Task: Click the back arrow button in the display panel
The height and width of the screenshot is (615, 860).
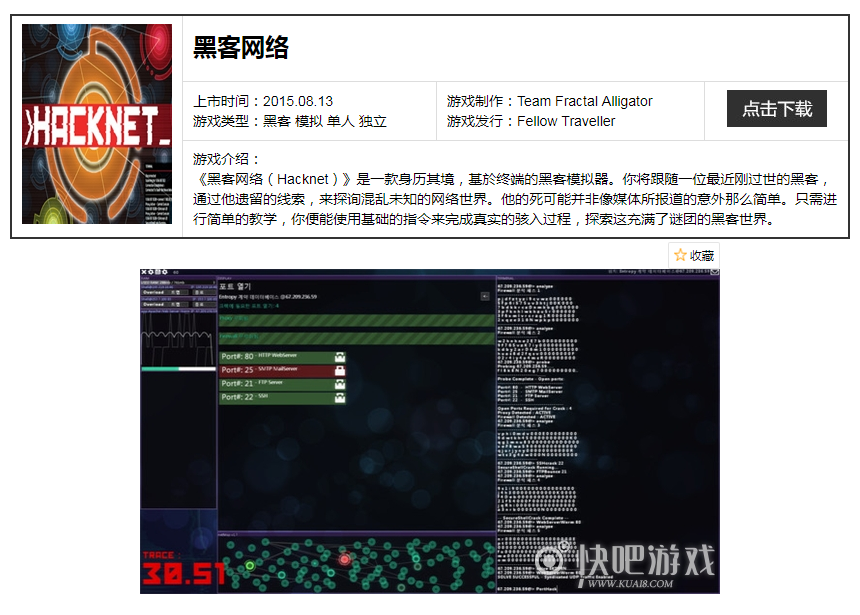Action: pyautogui.click(x=485, y=296)
